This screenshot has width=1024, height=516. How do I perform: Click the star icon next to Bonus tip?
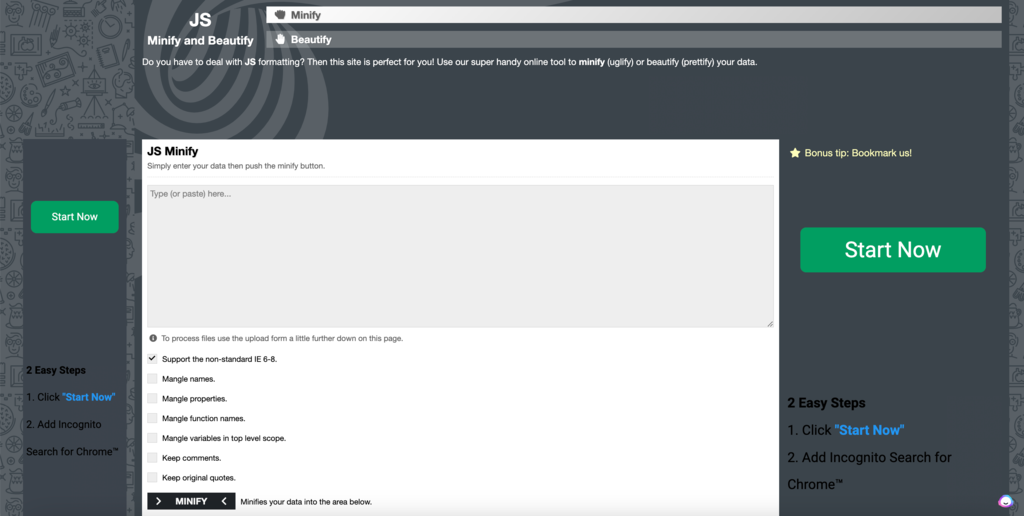tap(795, 153)
